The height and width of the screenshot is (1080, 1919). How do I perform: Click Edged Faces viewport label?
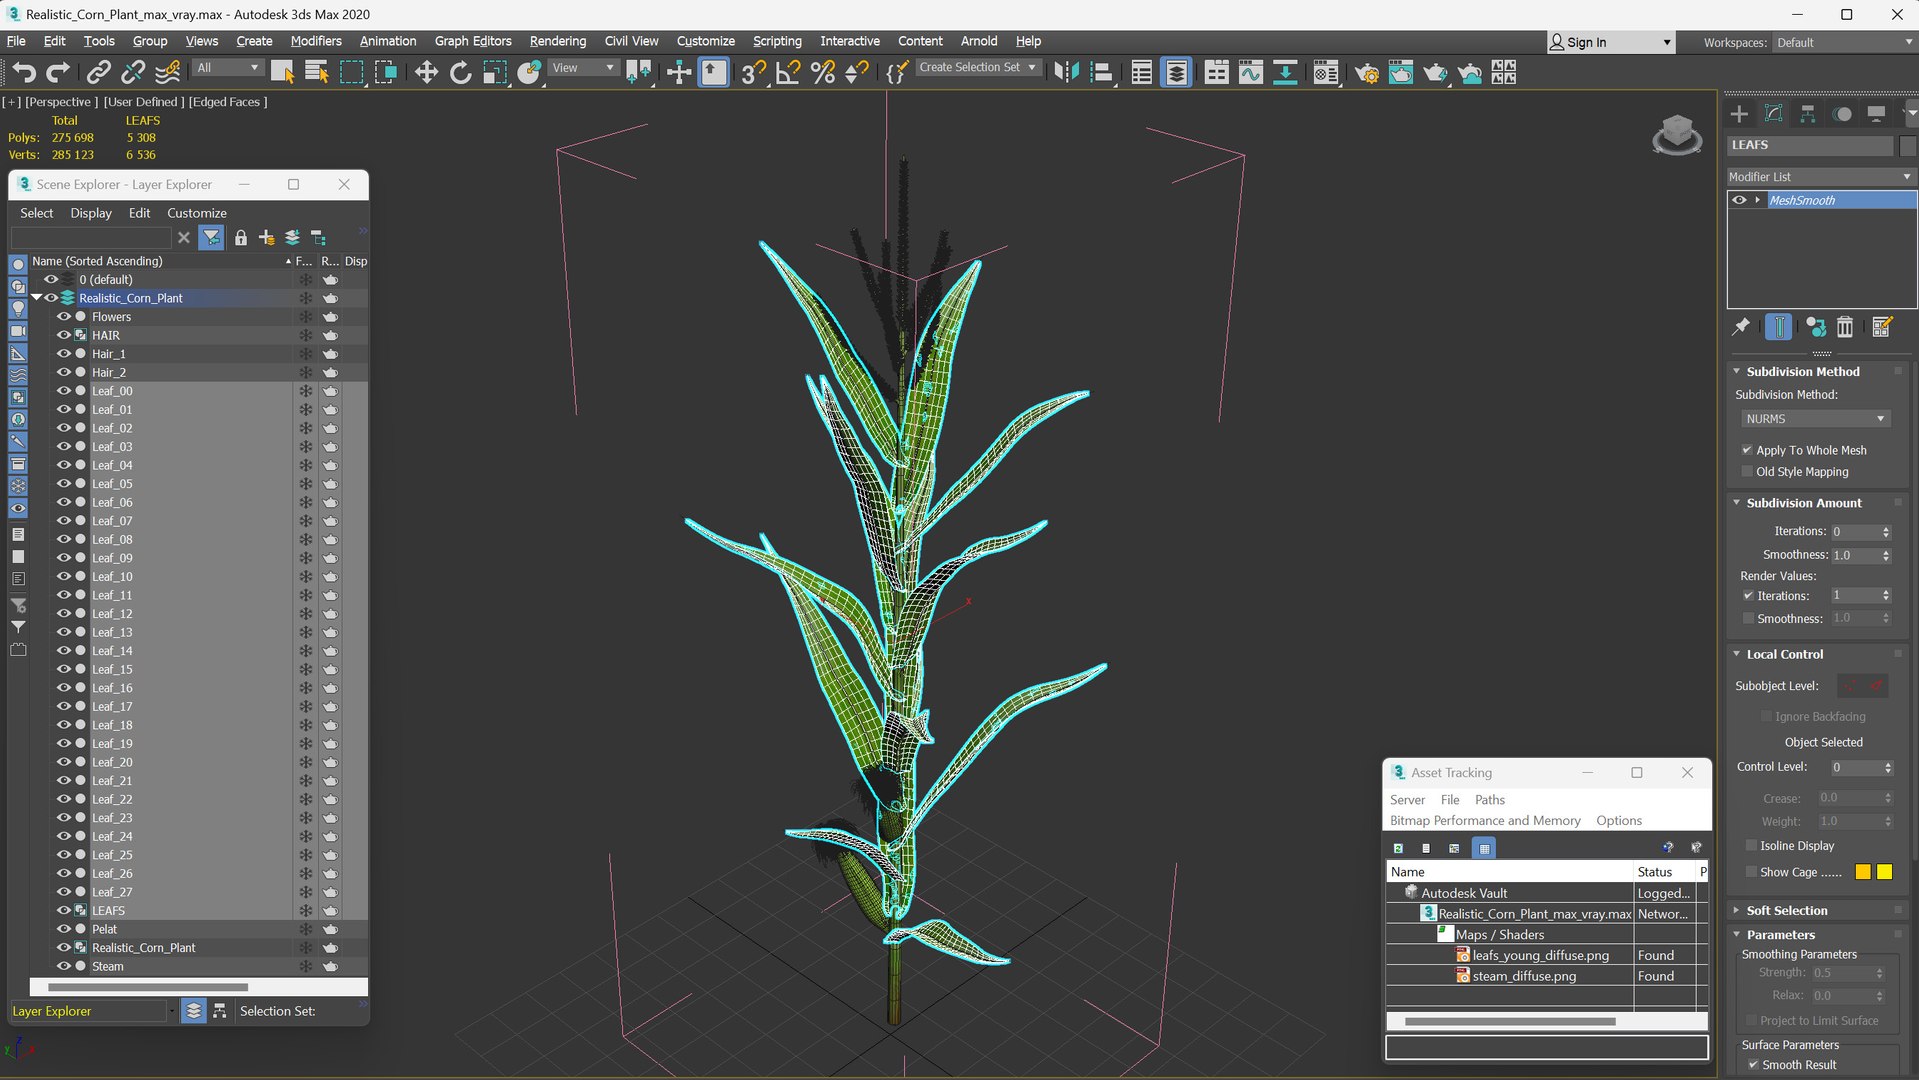pos(228,102)
